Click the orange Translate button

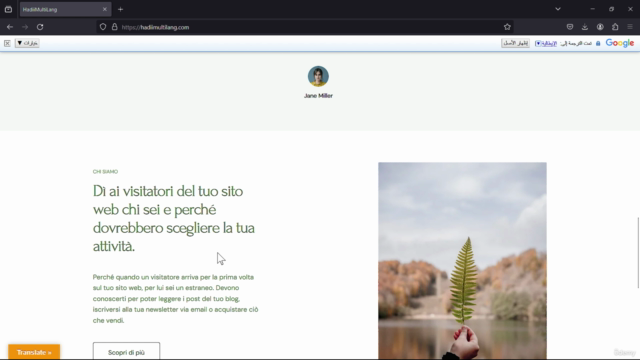[34, 352]
